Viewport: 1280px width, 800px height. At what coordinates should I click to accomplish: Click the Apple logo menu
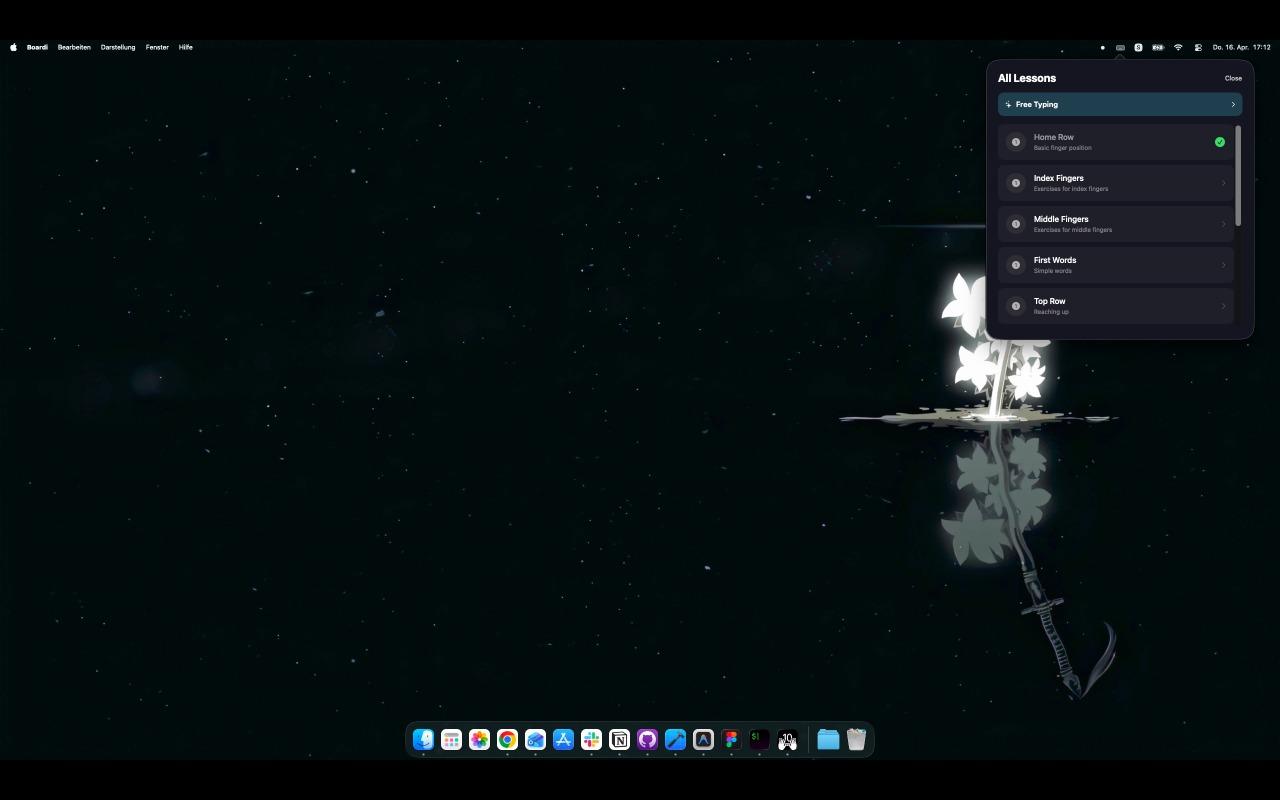coord(14,47)
